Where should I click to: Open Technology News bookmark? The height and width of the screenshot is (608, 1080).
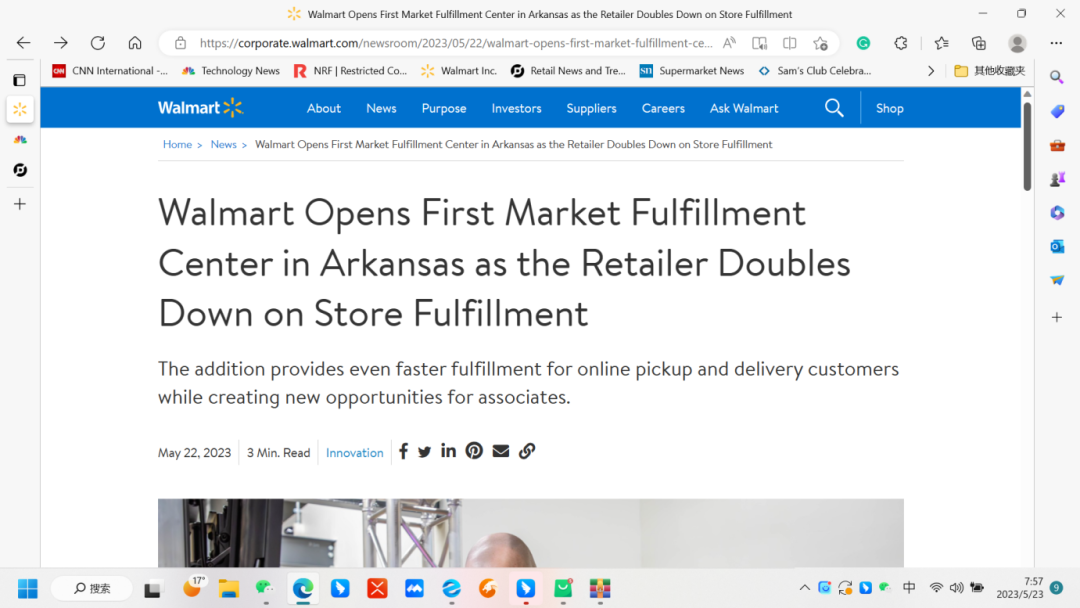[231, 71]
